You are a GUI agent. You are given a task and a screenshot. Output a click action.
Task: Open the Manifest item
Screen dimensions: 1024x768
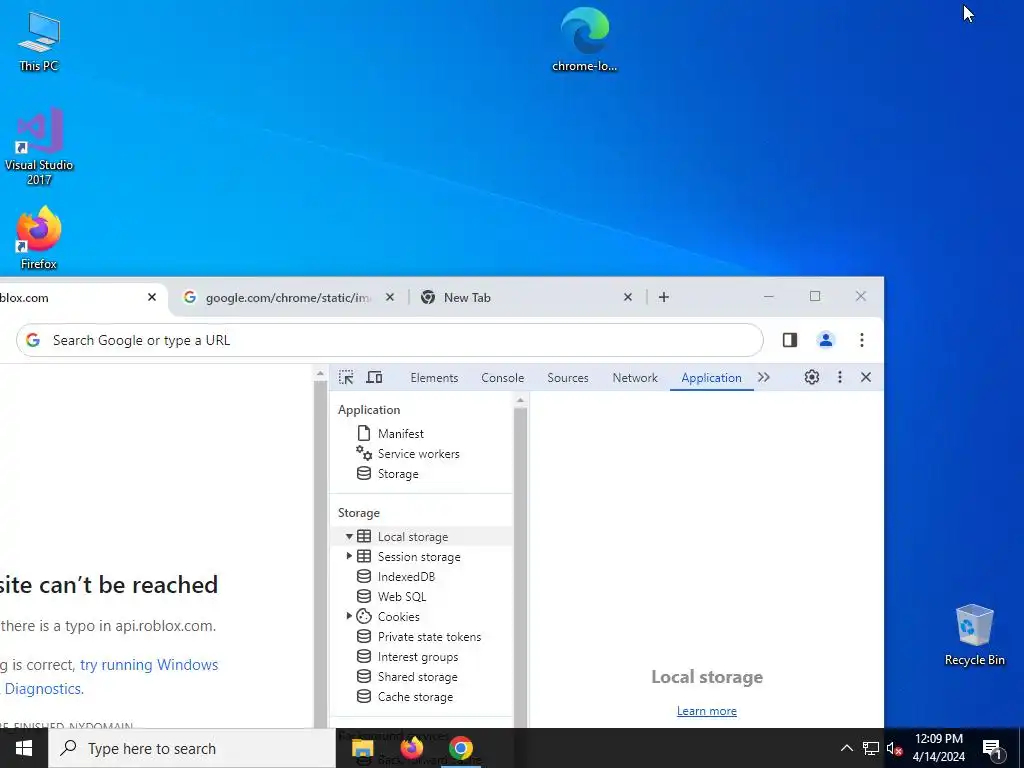point(400,434)
